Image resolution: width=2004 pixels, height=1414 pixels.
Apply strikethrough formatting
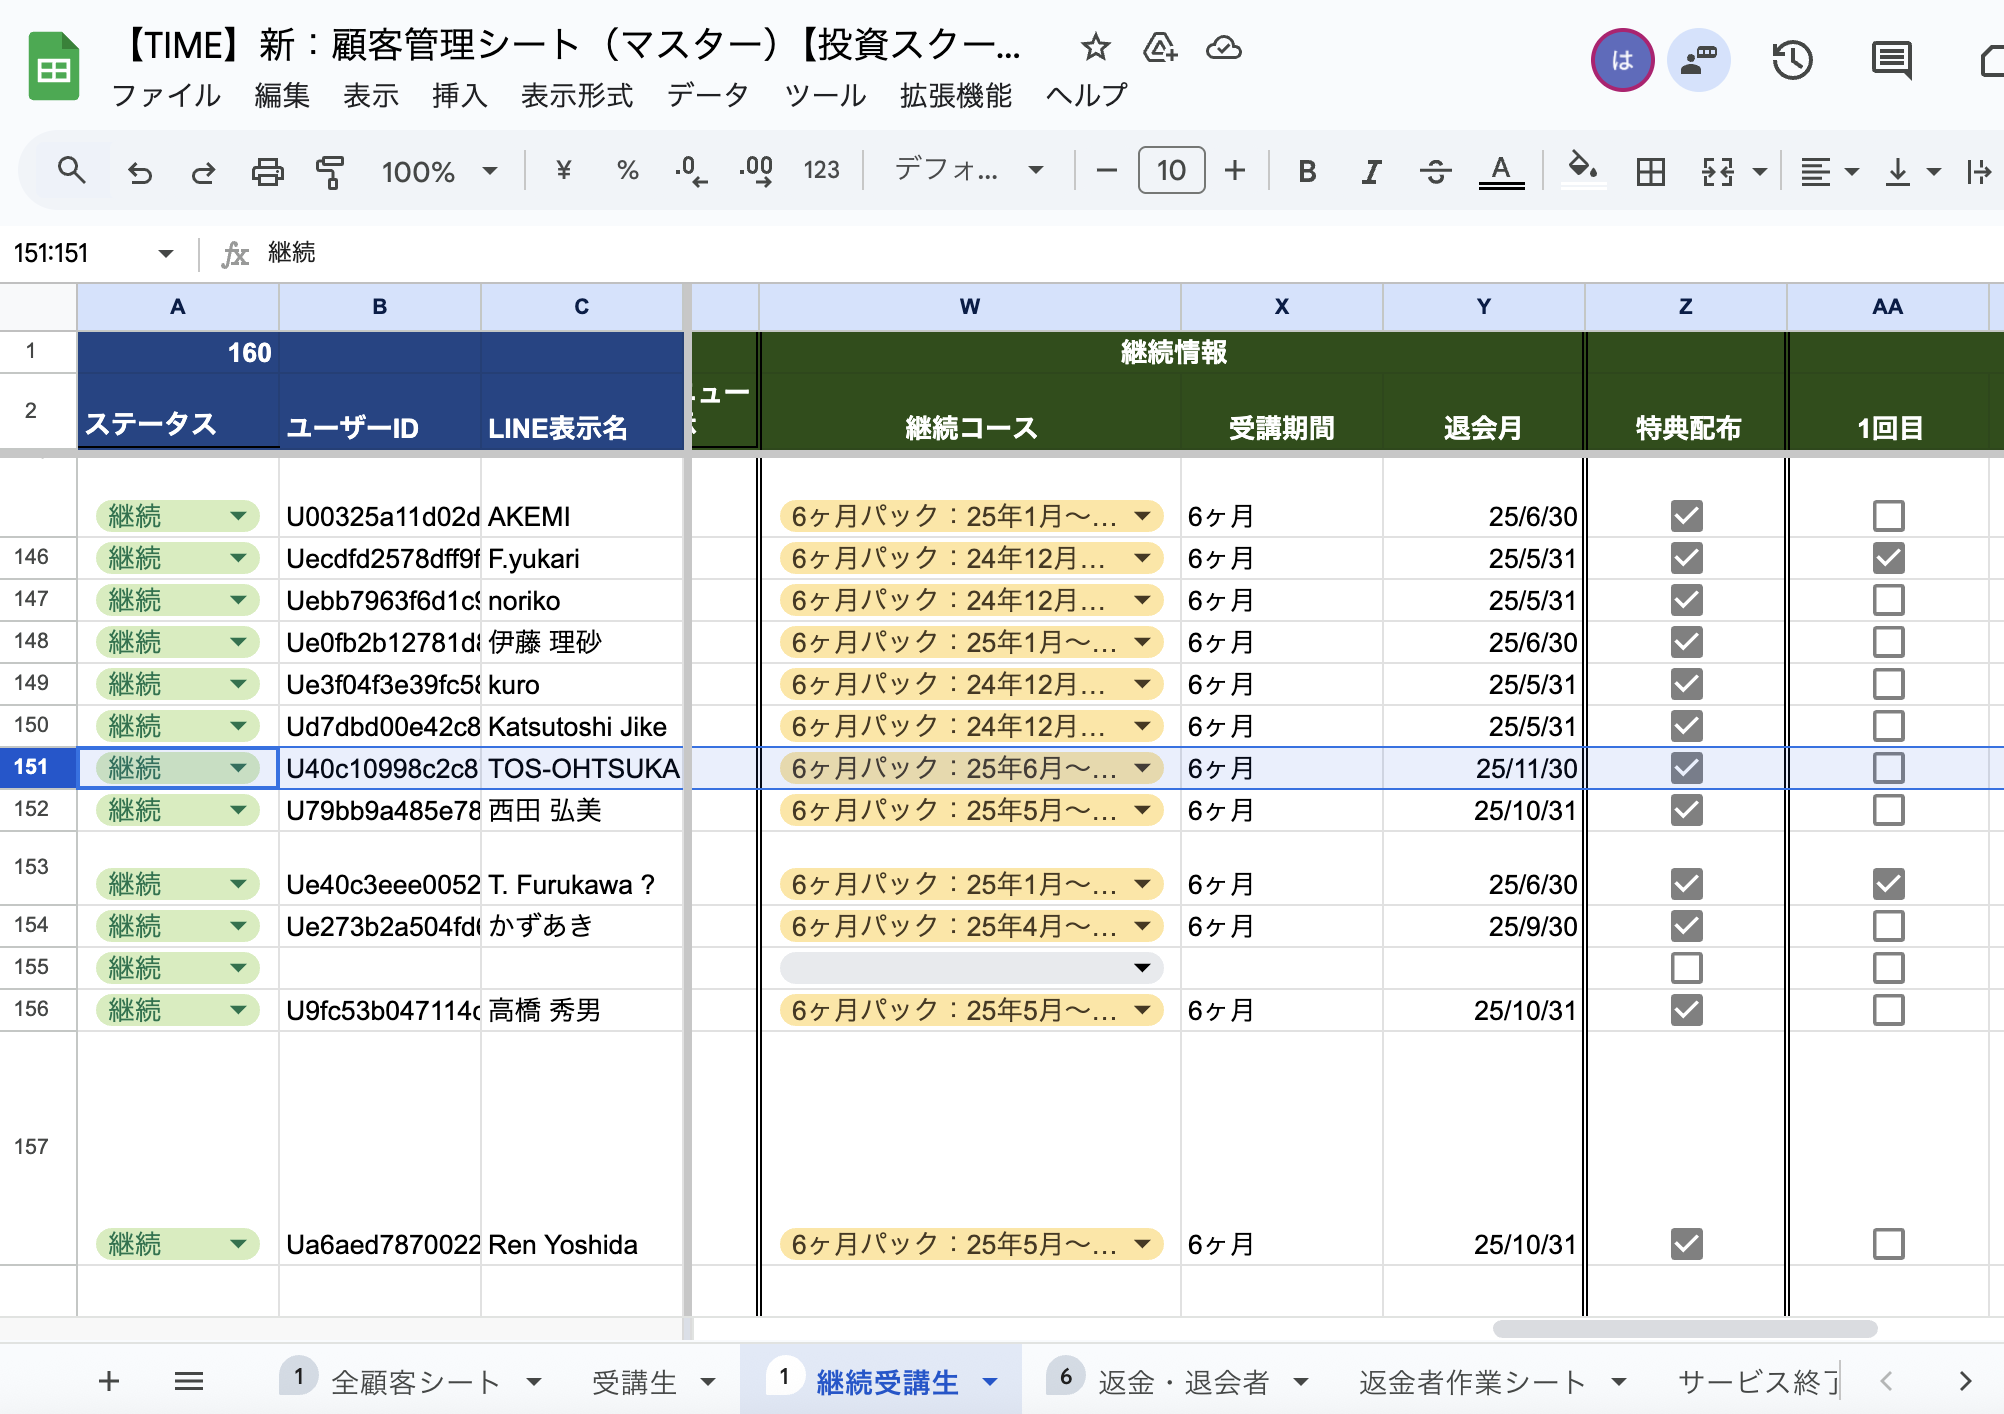(1436, 171)
